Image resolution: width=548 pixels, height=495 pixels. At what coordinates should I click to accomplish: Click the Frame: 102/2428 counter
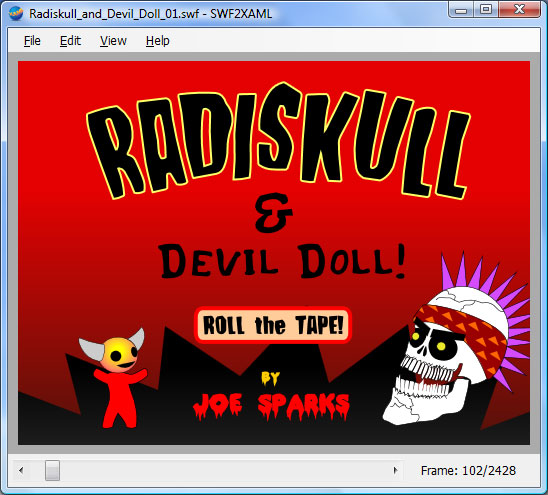click(x=468, y=471)
